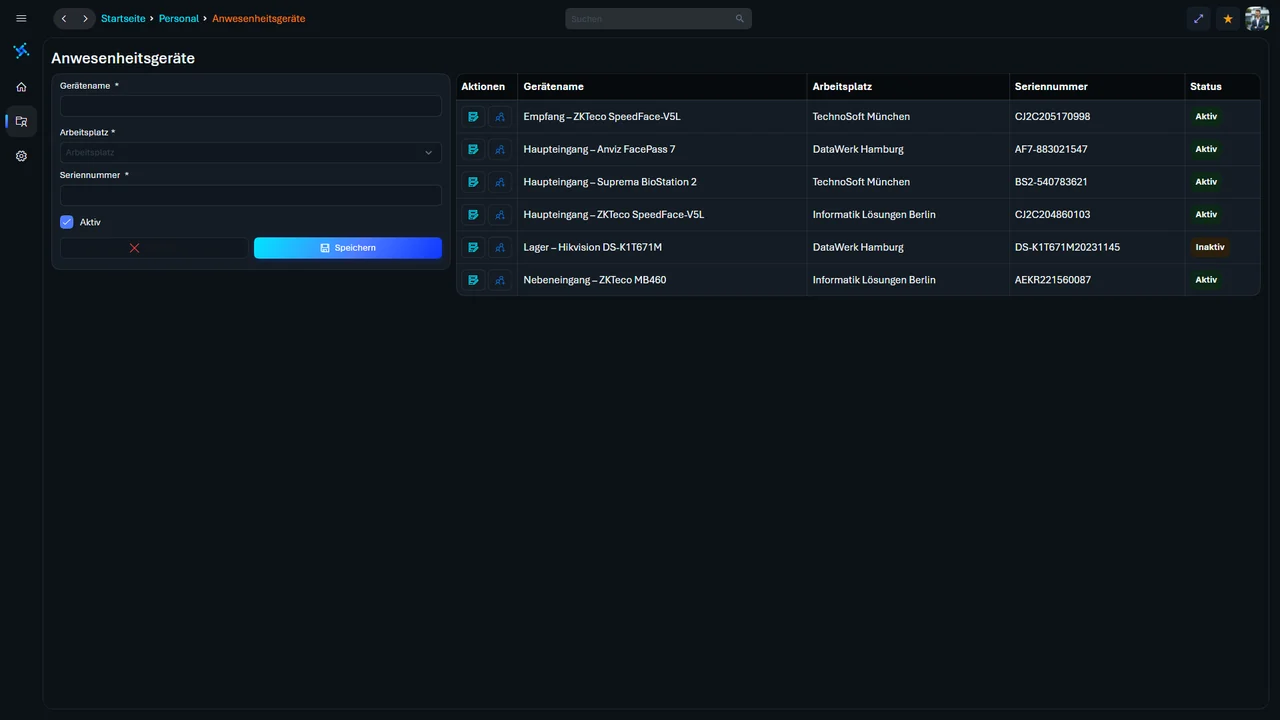Open users icon for Lager – Hikvision DS-K1T671M

click(x=500, y=247)
